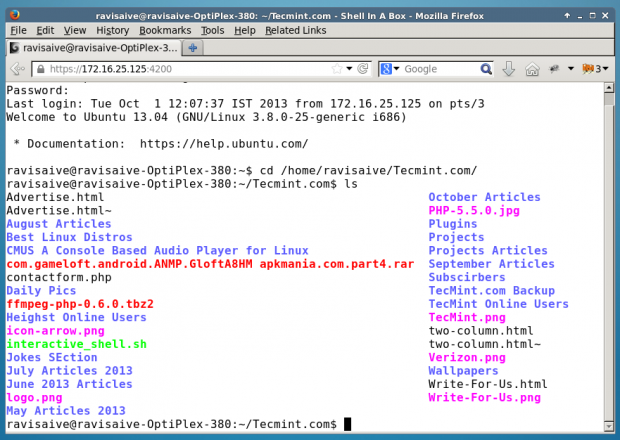Click the magnifier search icon

point(486,69)
